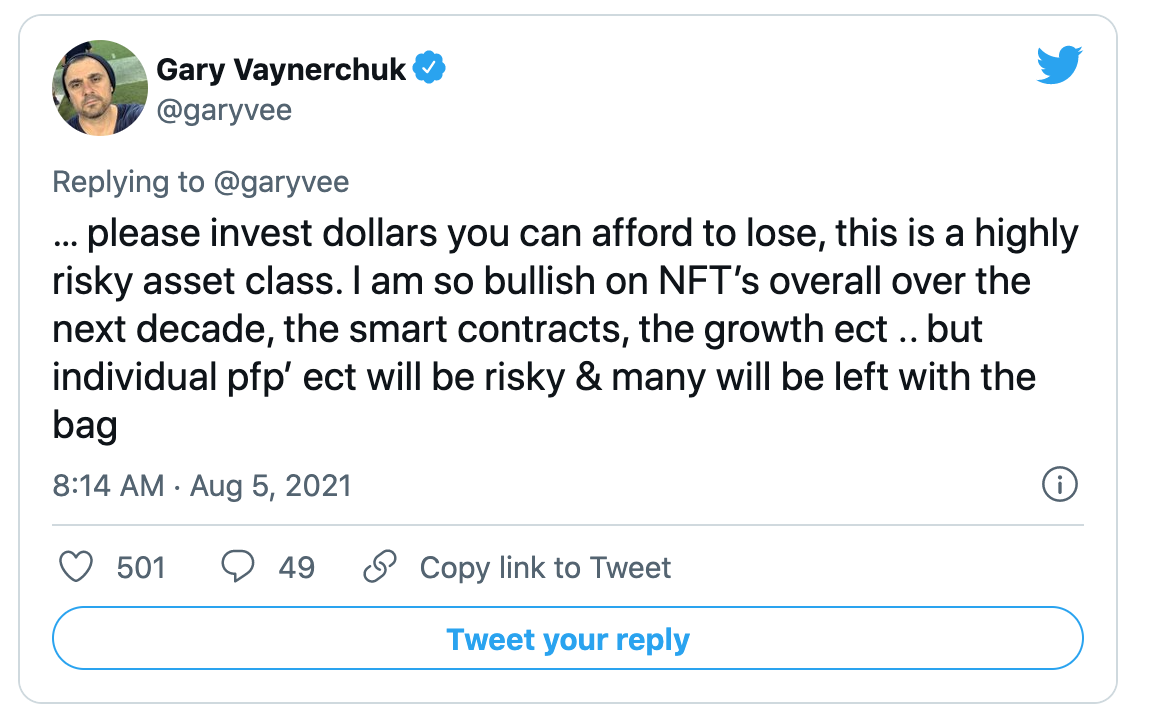Click the 49 replies count

296,567
